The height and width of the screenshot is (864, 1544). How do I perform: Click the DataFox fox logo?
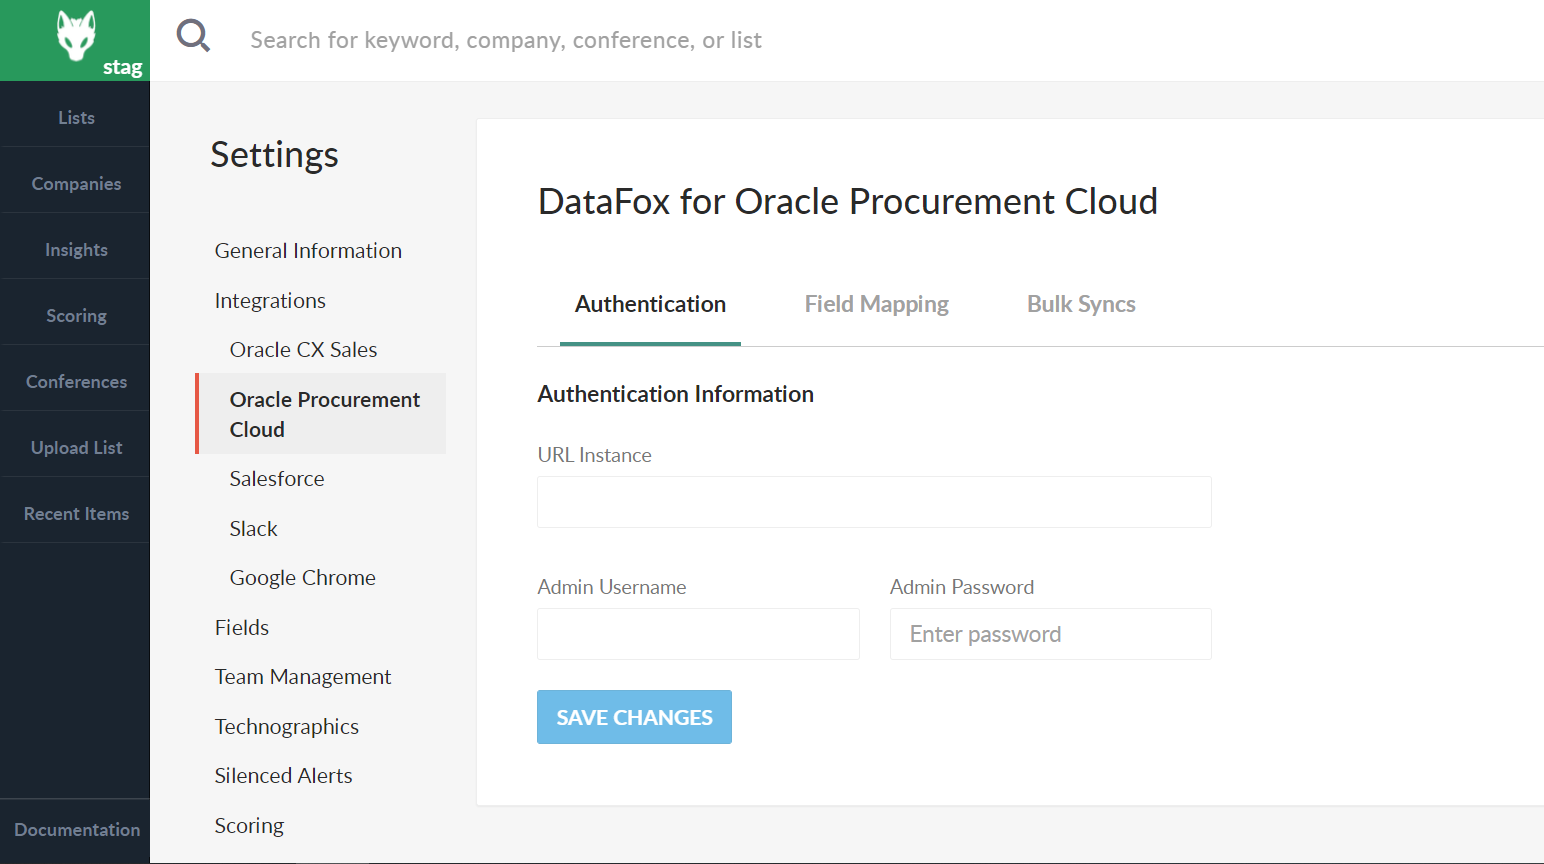[76, 38]
